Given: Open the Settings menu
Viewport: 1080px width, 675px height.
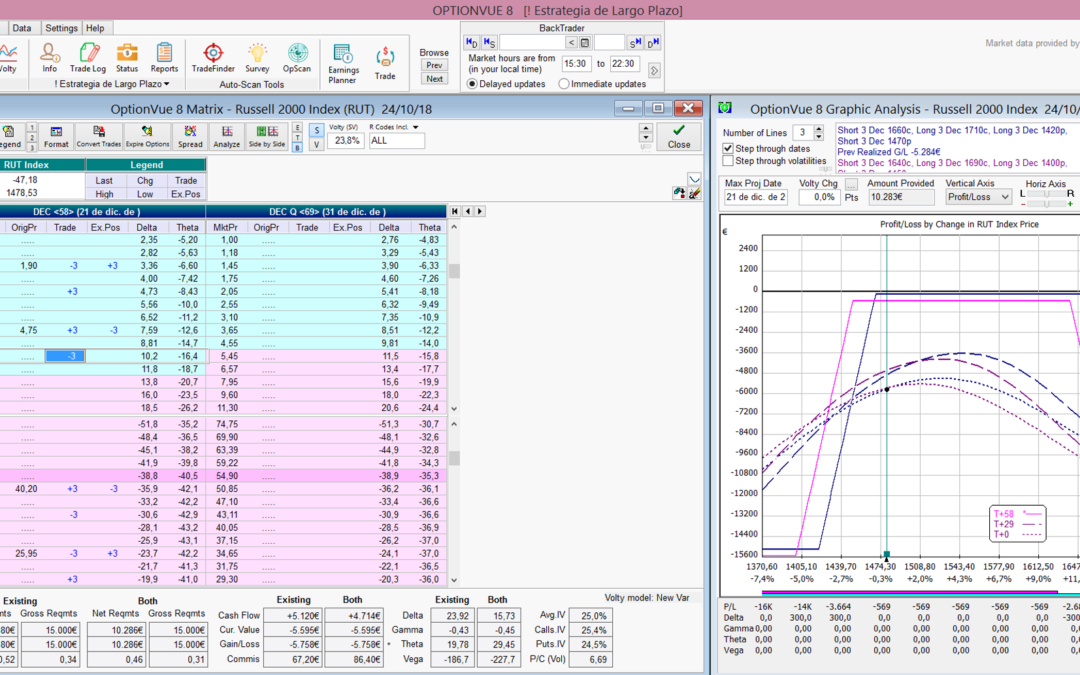Looking at the screenshot, I should click(x=61, y=28).
